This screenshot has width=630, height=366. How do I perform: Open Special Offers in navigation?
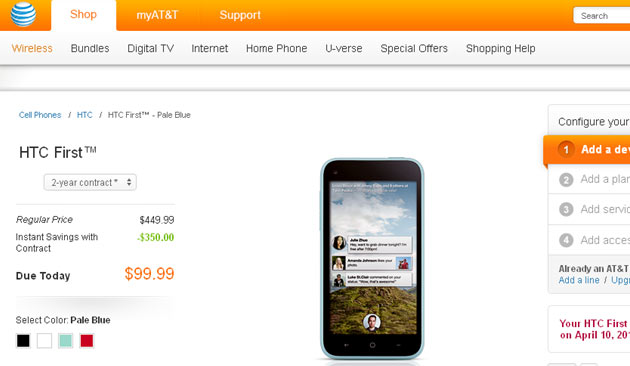pyautogui.click(x=414, y=49)
